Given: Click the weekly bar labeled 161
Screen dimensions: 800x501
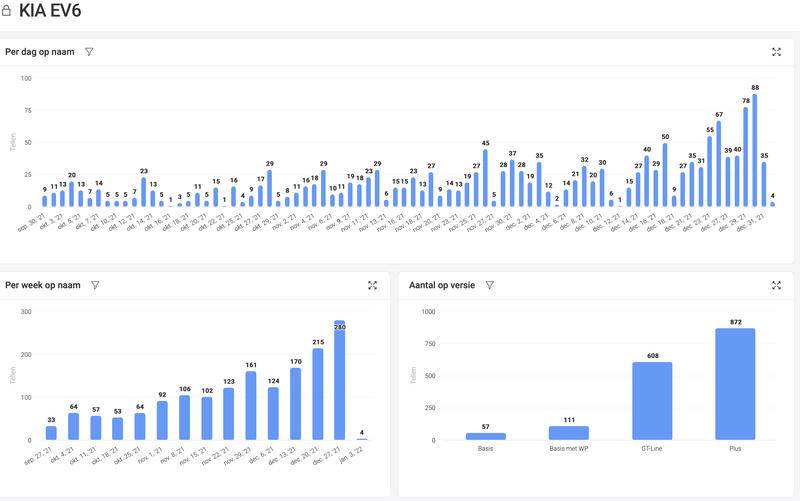Looking at the screenshot, I should point(251,406).
